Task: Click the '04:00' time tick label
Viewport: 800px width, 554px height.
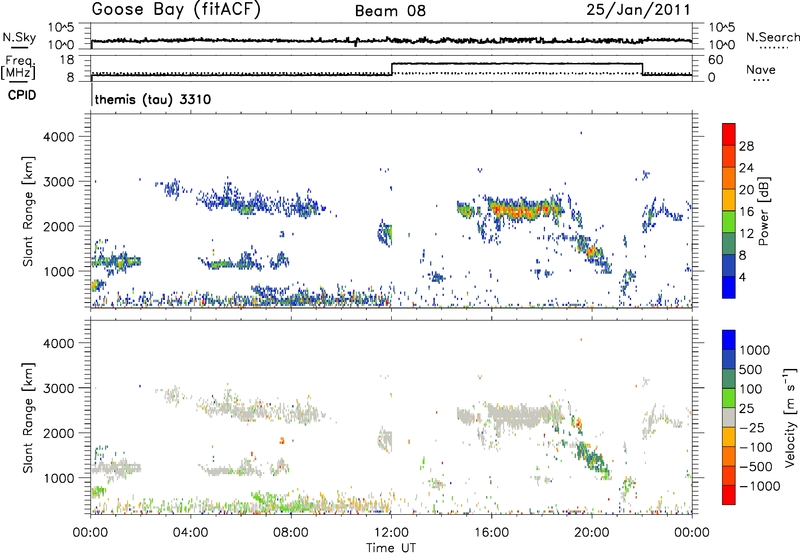Action: pyautogui.click(x=190, y=533)
